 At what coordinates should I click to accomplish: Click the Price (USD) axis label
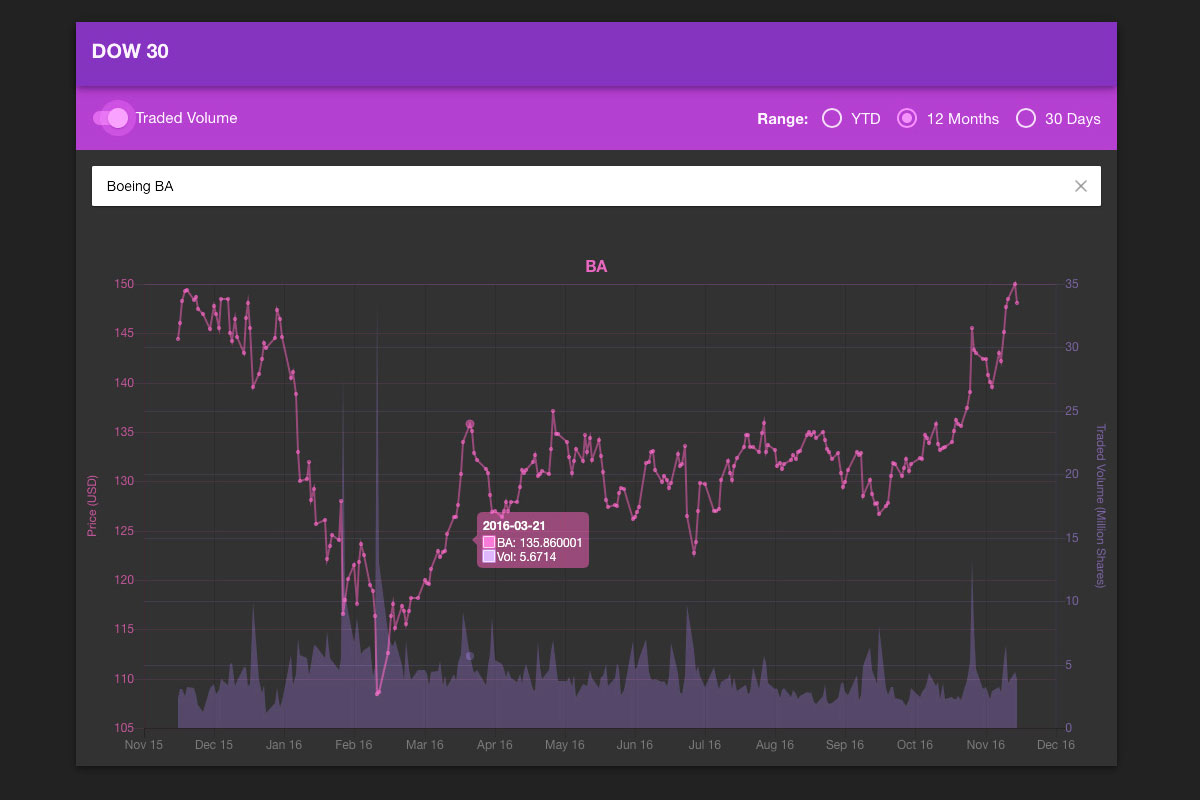(92, 505)
